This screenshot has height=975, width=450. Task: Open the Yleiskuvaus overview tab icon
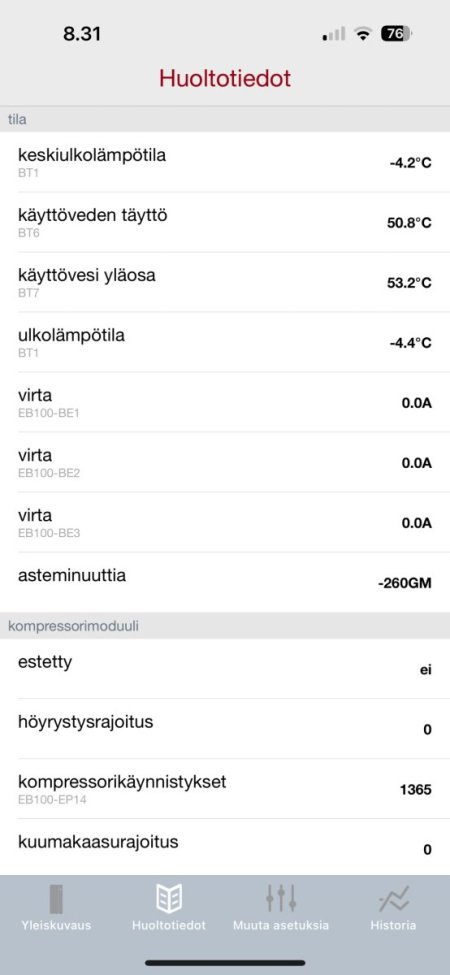(x=57, y=899)
